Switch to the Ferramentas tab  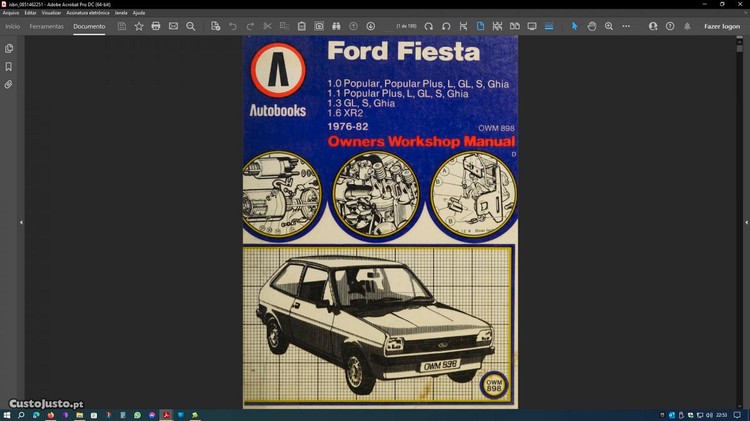click(x=46, y=26)
